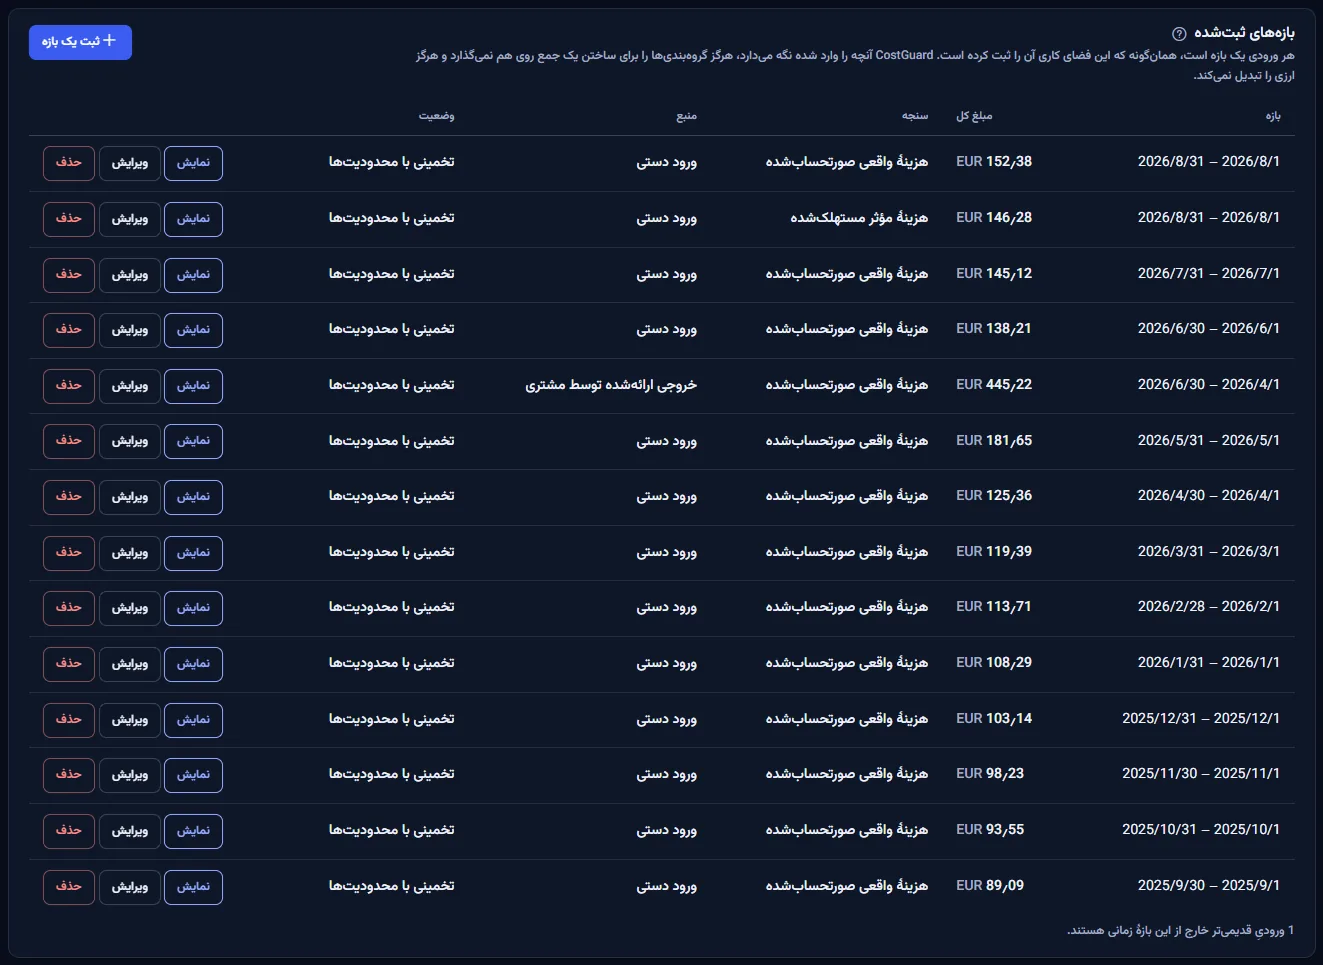Screen dimensions: 1323x965
Task: Delete the EUR 113,71 entry
Action: tap(69, 608)
